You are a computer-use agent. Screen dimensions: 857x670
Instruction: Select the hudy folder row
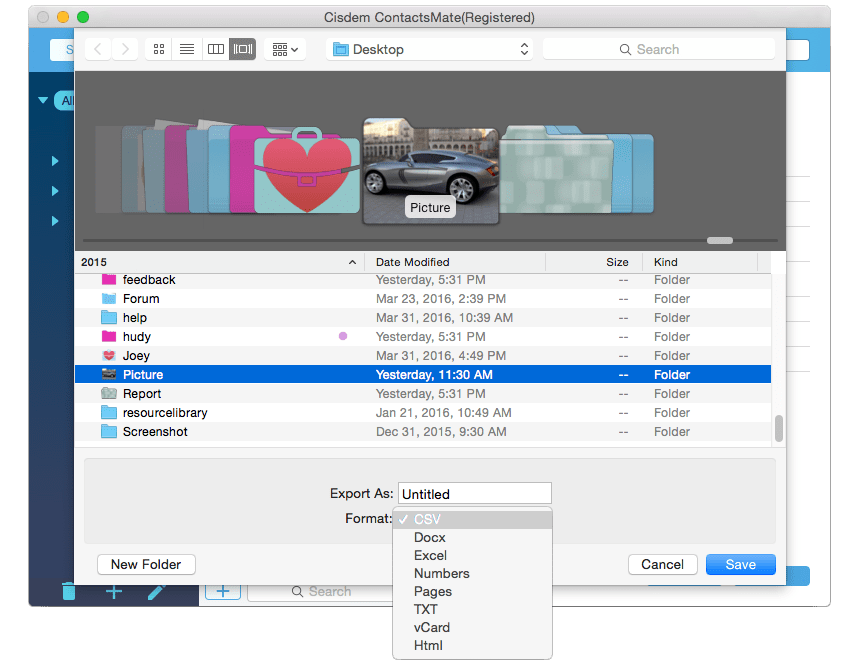(423, 337)
